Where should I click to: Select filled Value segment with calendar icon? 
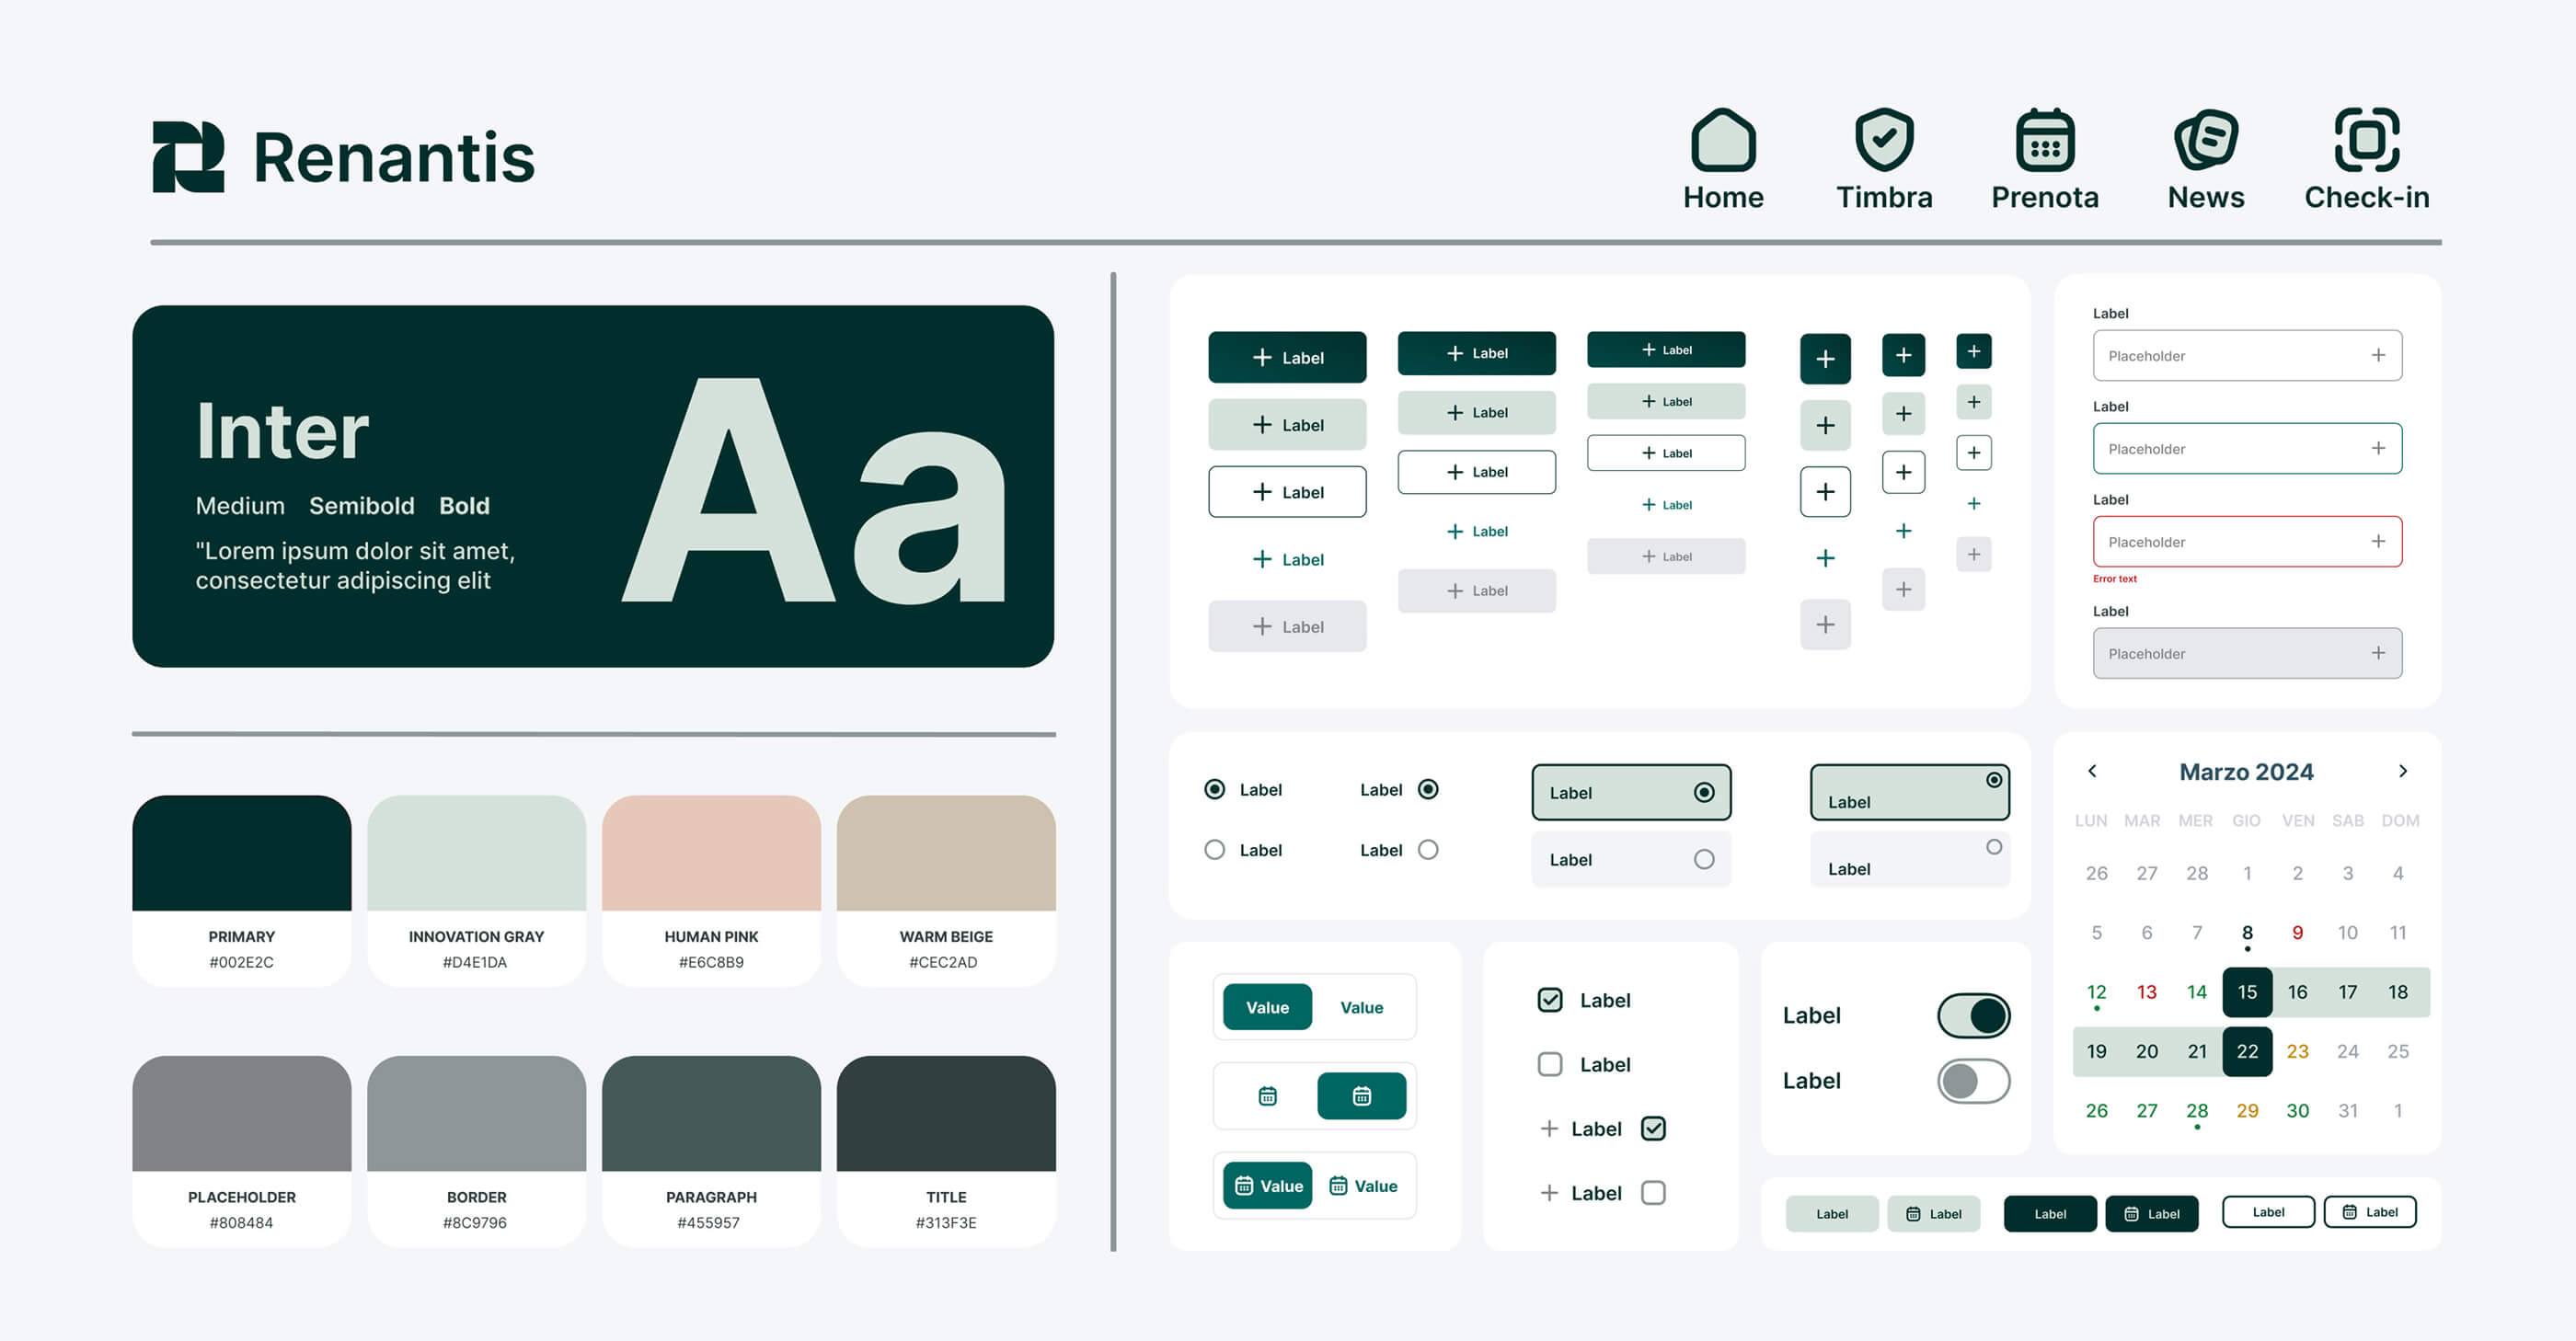click(1266, 1186)
